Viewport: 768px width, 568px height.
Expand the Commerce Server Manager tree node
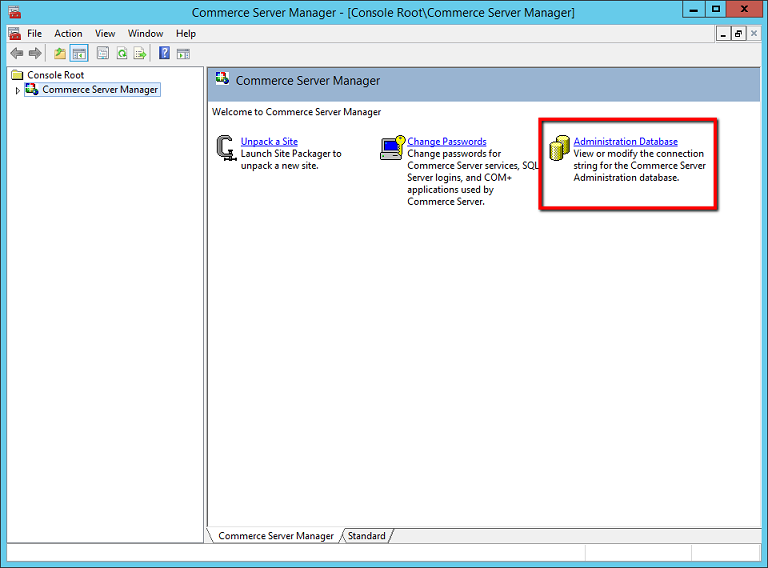[18, 90]
